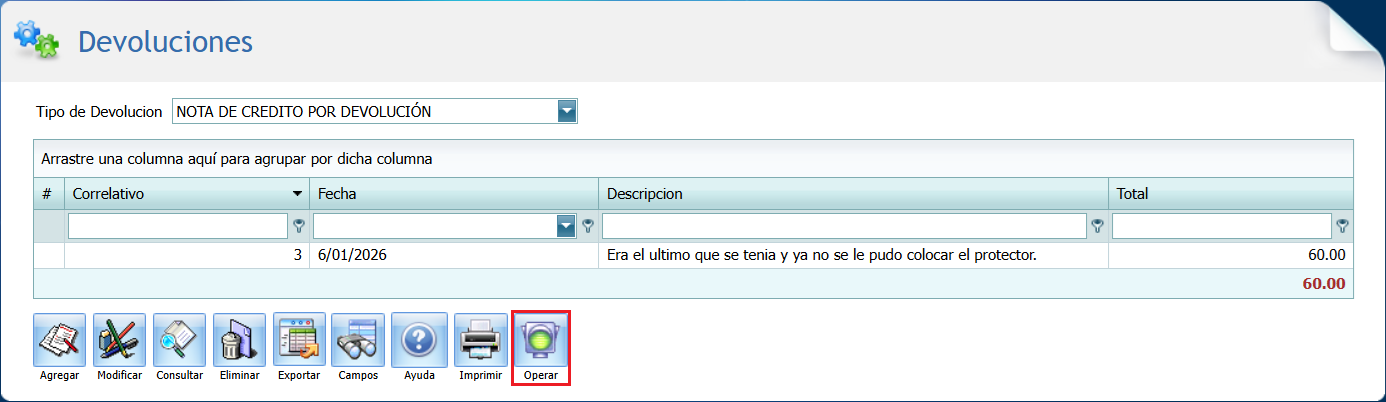The height and width of the screenshot is (402, 1386).
Task: Focus the Total filter input
Action: click(1222, 226)
